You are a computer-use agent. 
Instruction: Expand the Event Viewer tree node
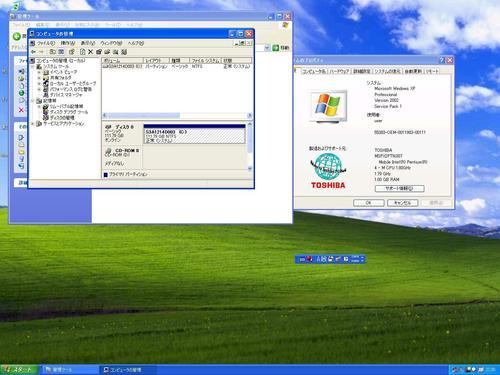click(39, 72)
